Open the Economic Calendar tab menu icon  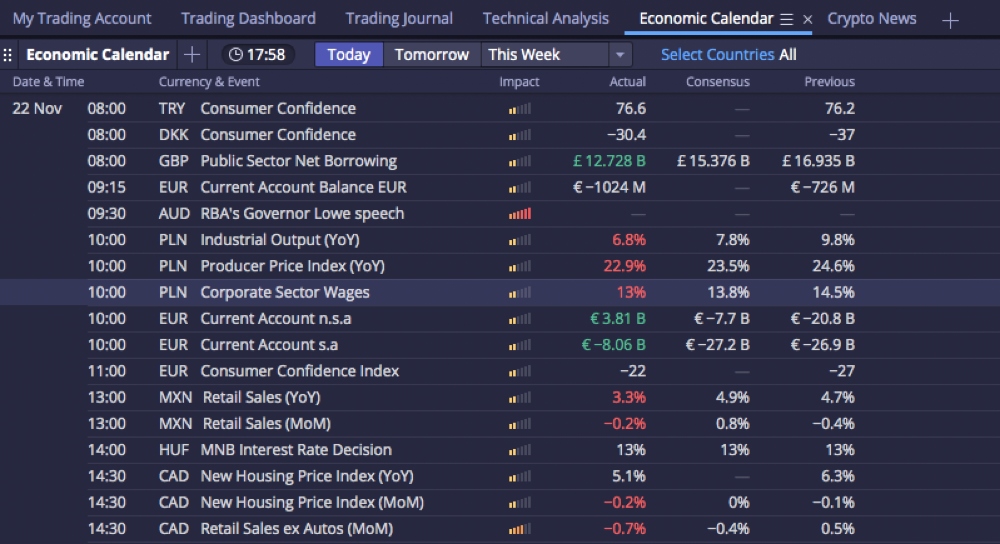pos(786,20)
